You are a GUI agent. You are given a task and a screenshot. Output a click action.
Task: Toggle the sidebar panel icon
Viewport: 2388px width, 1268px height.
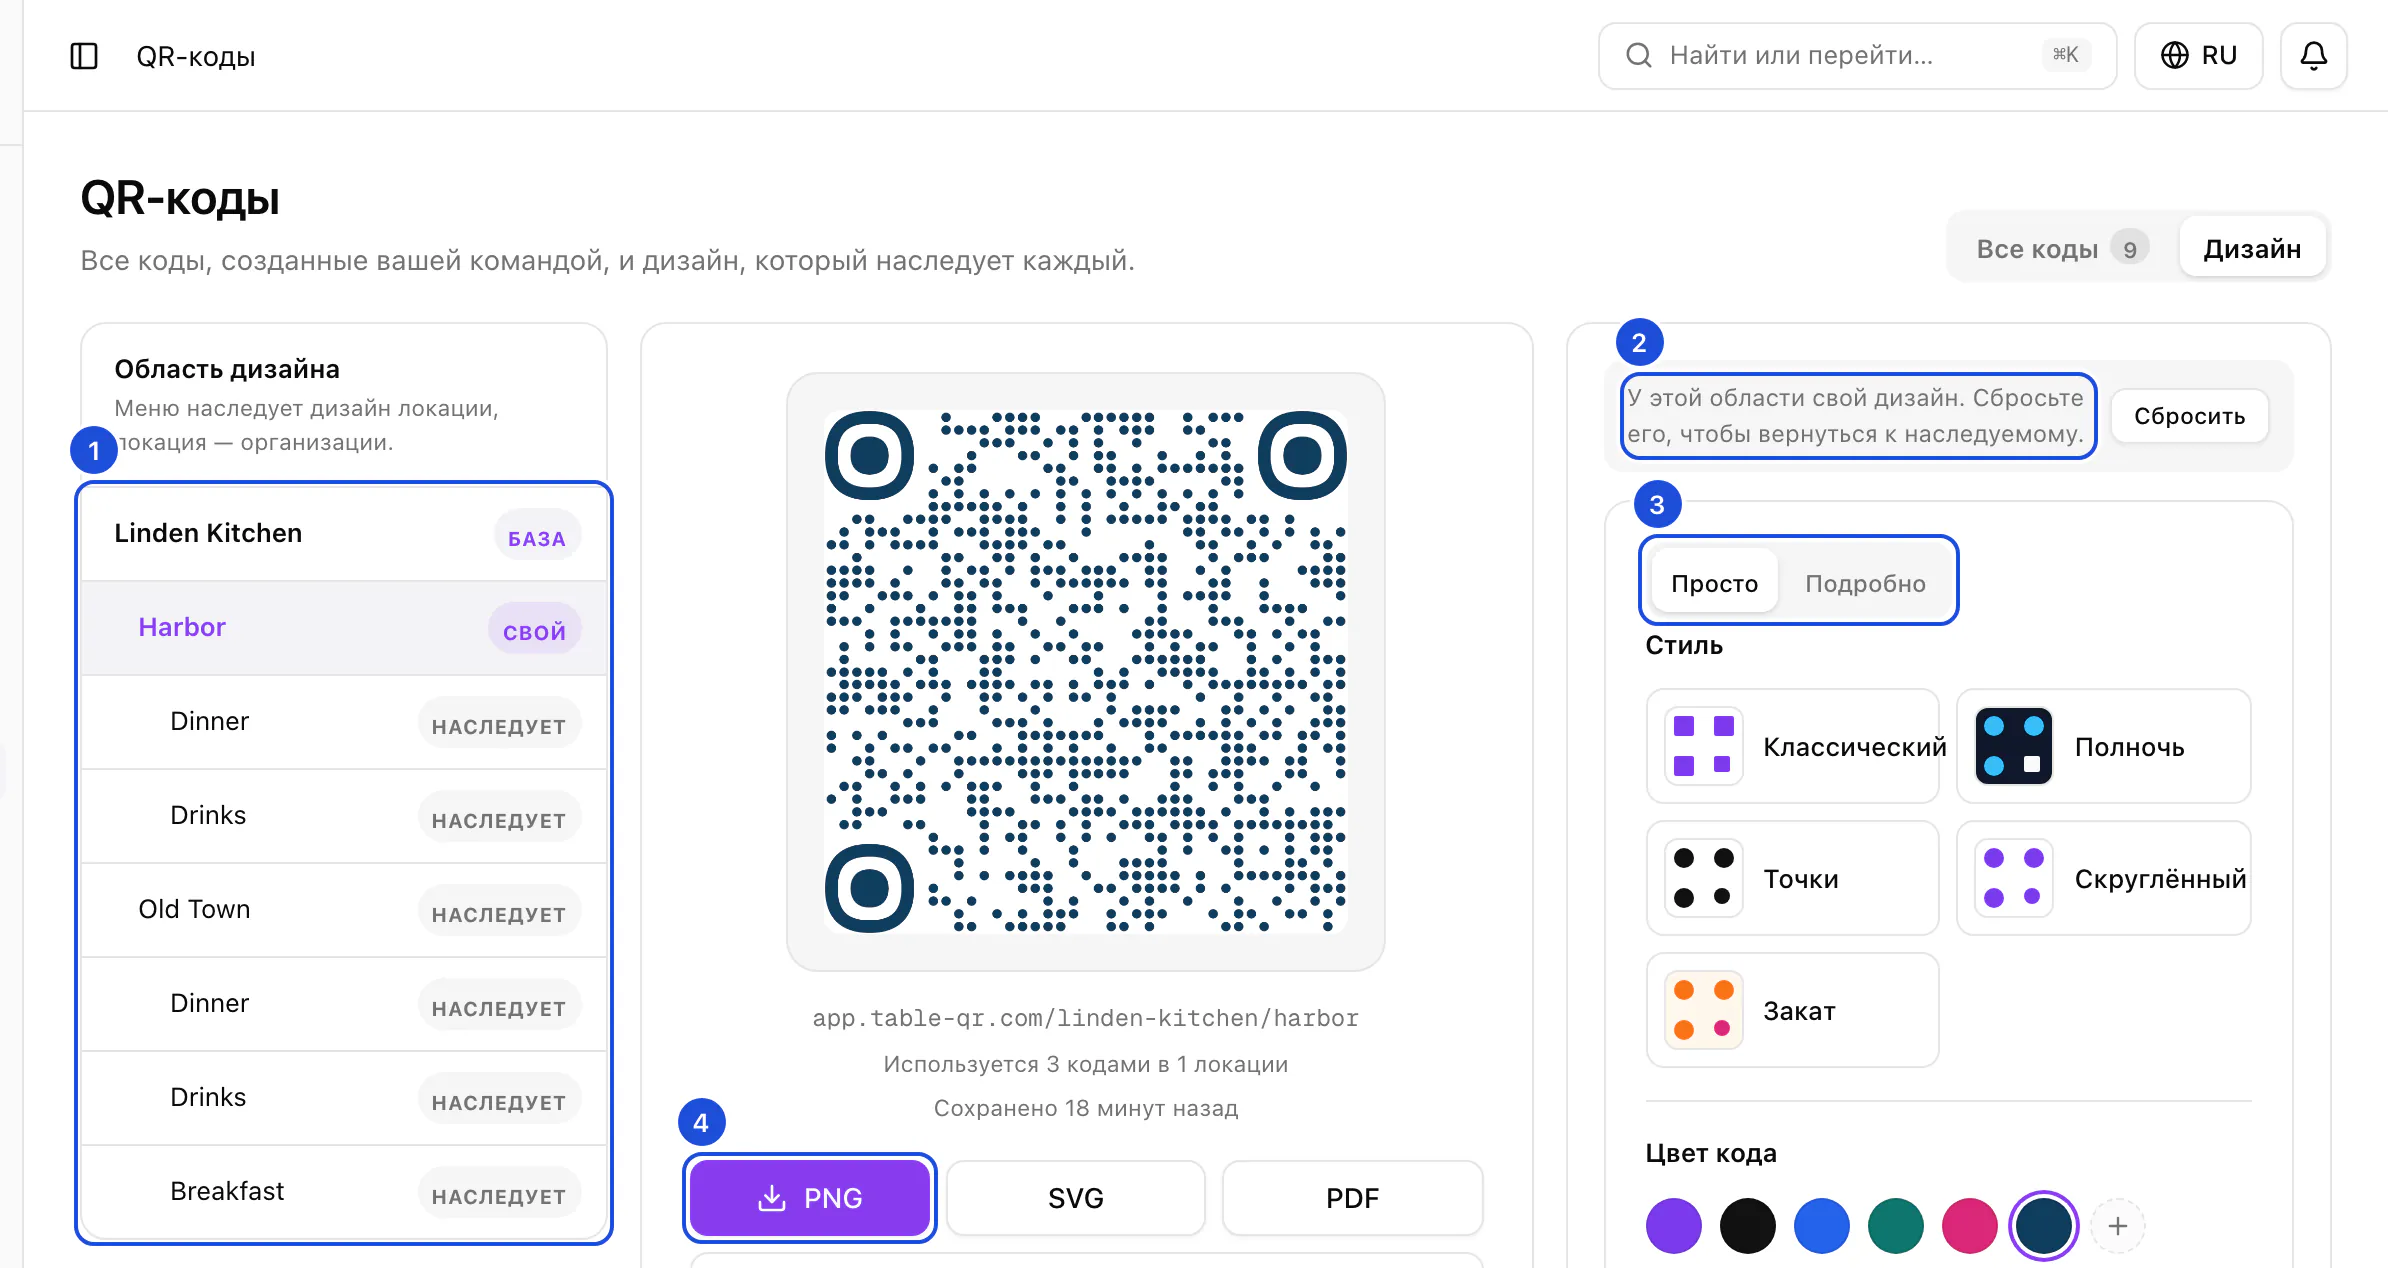tap(84, 56)
